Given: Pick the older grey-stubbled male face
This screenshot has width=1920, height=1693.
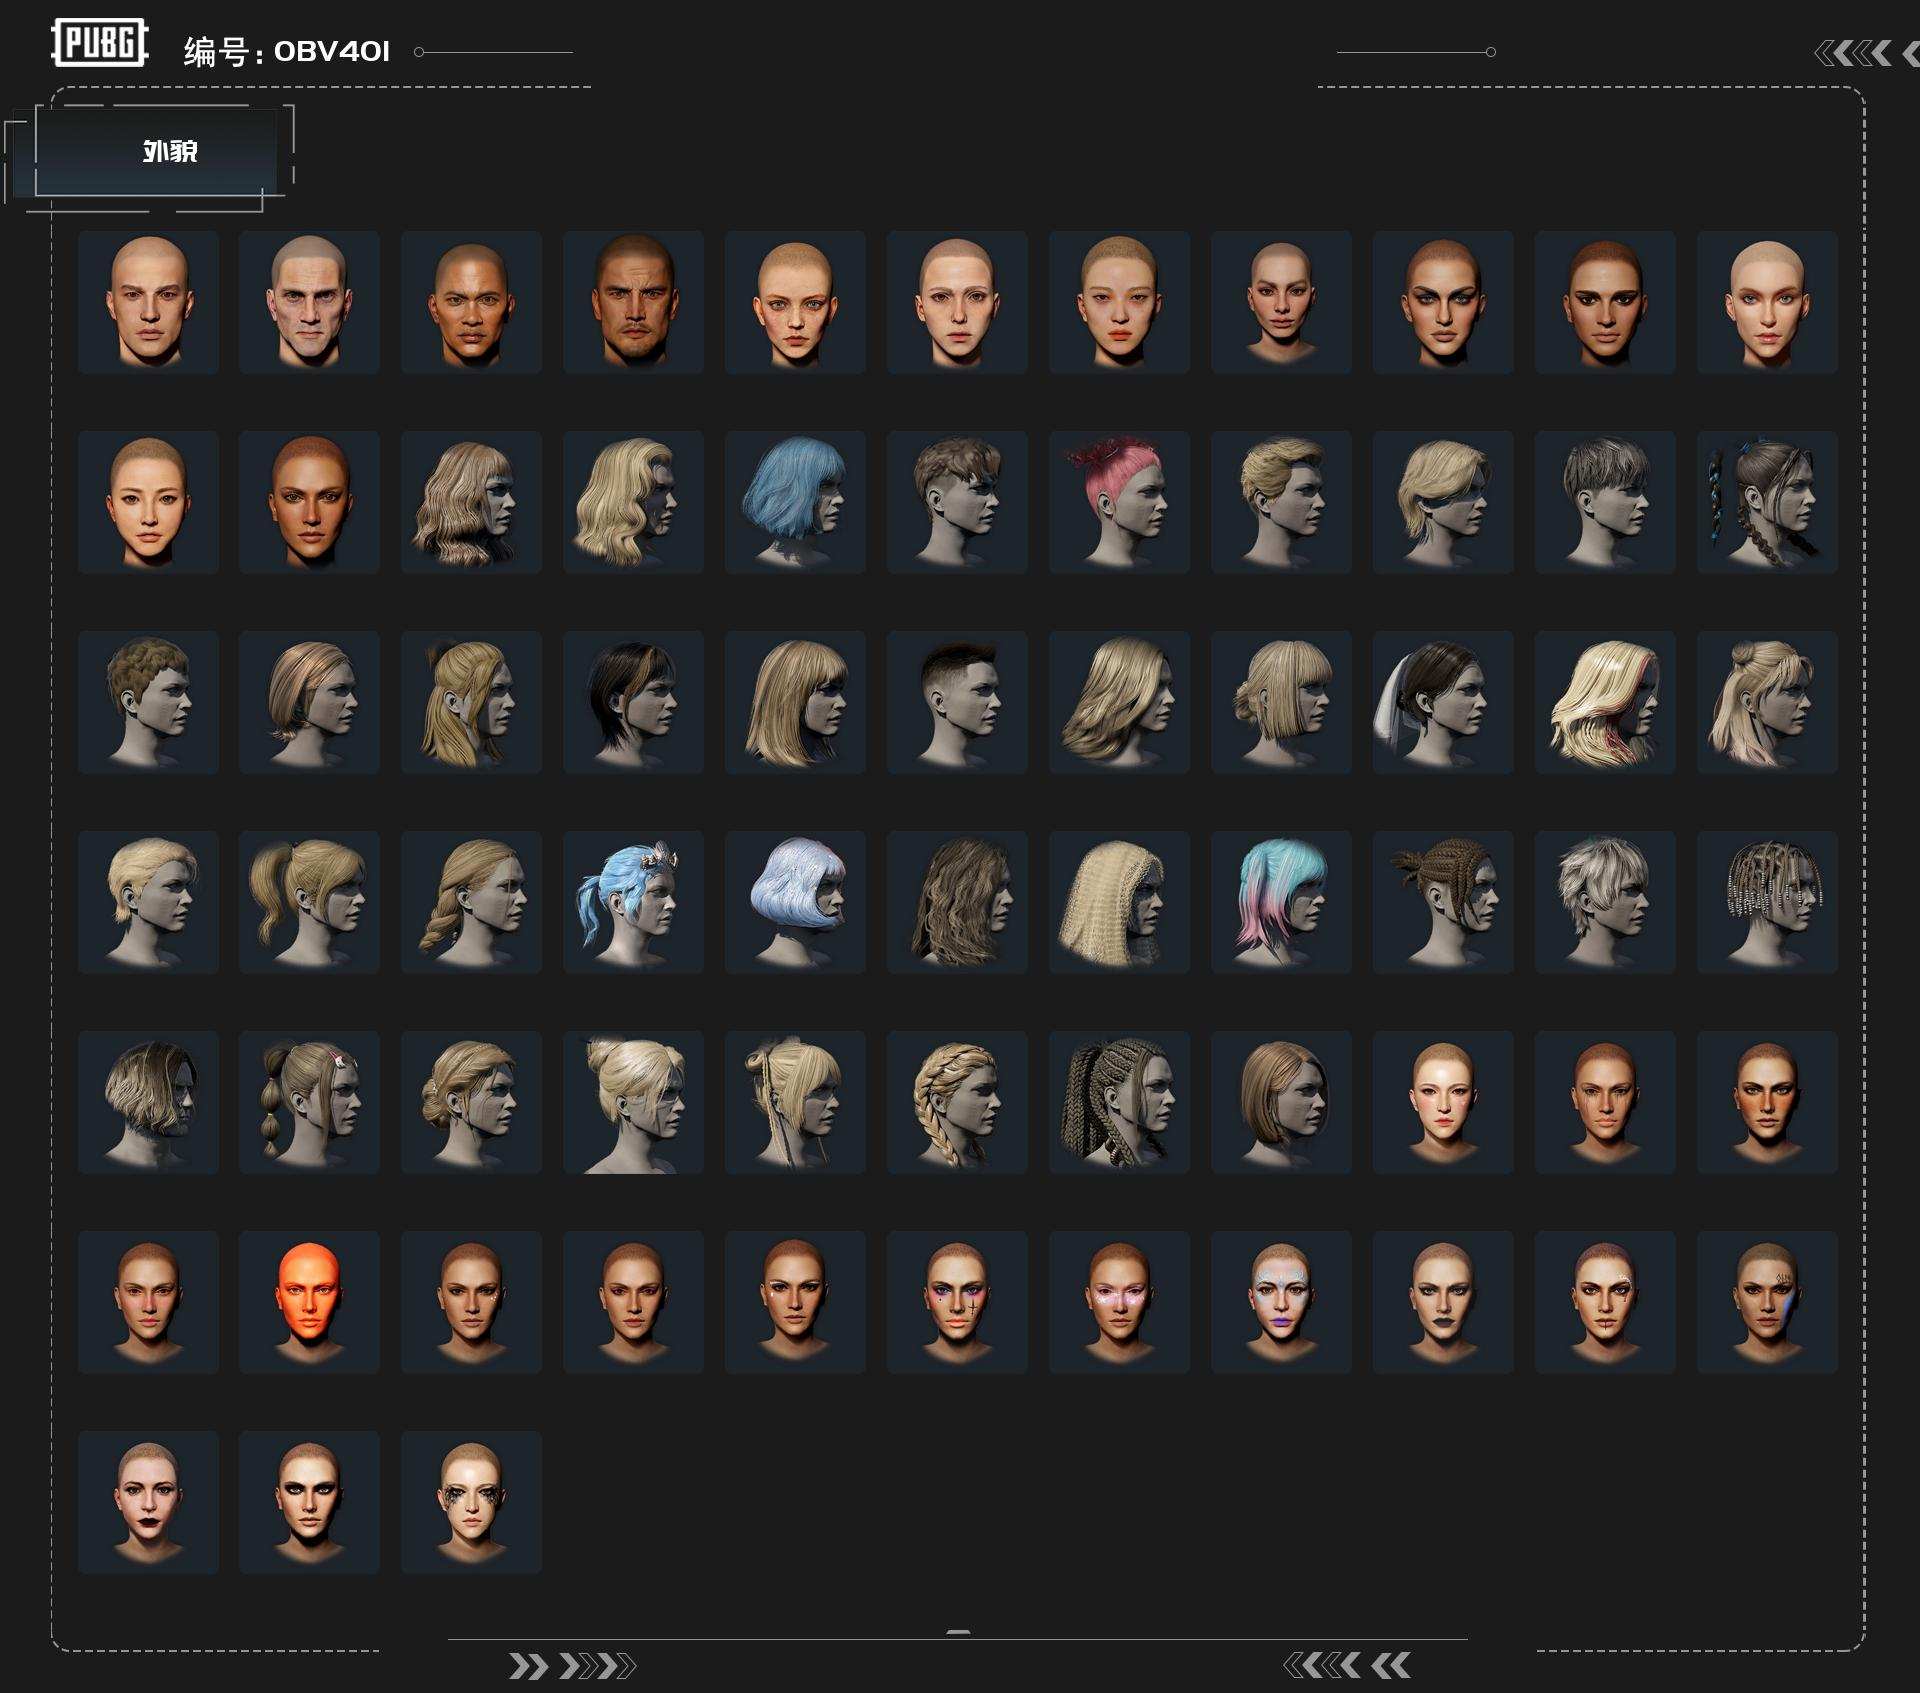Looking at the screenshot, I should tap(309, 302).
